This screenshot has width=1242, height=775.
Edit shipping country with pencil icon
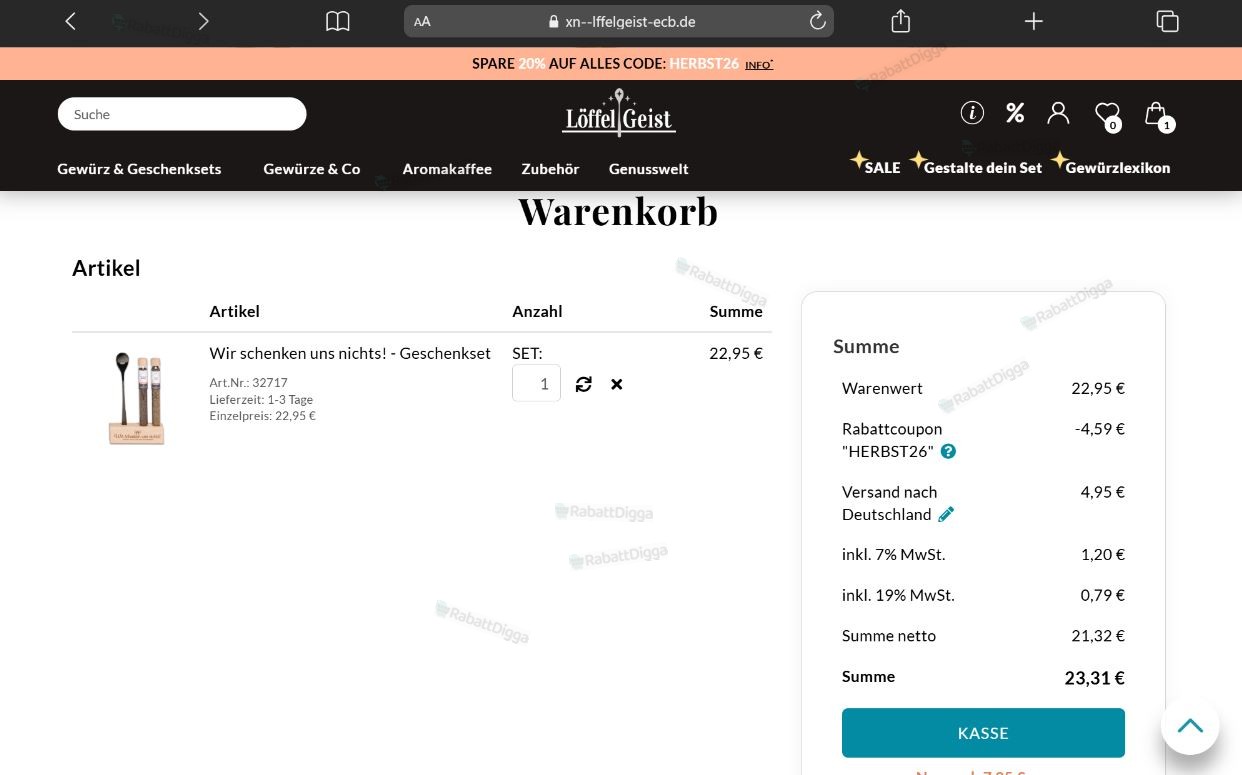[x=946, y=514]
